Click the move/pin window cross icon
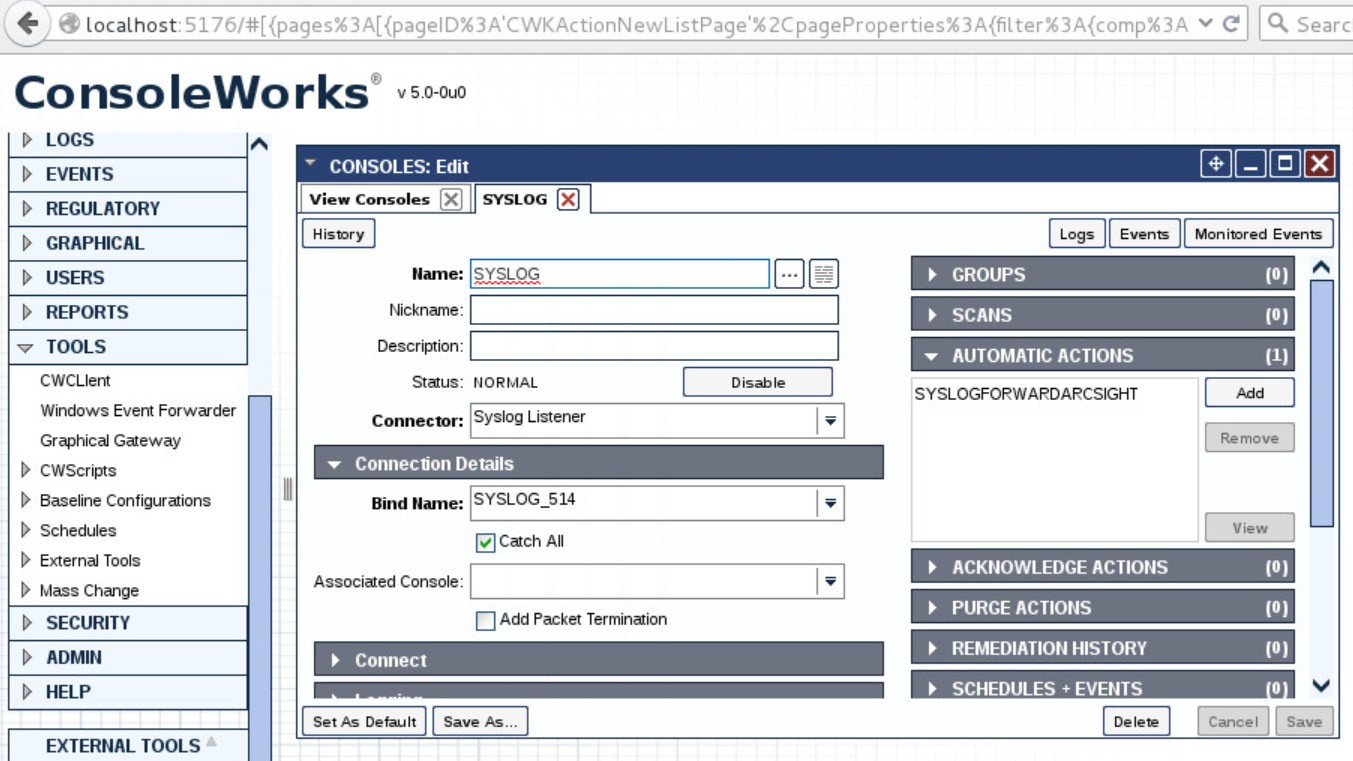1353x761 pixels. coord(1216,164)
